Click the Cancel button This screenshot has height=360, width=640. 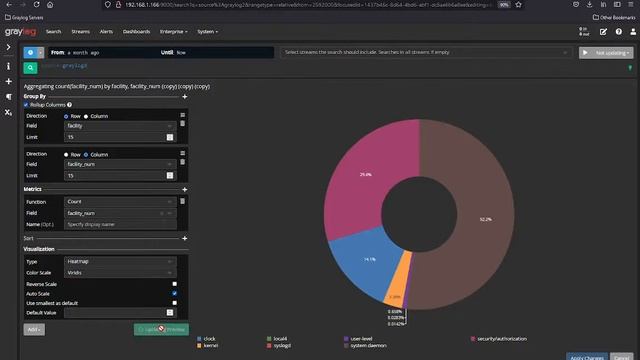pos(622,357)
